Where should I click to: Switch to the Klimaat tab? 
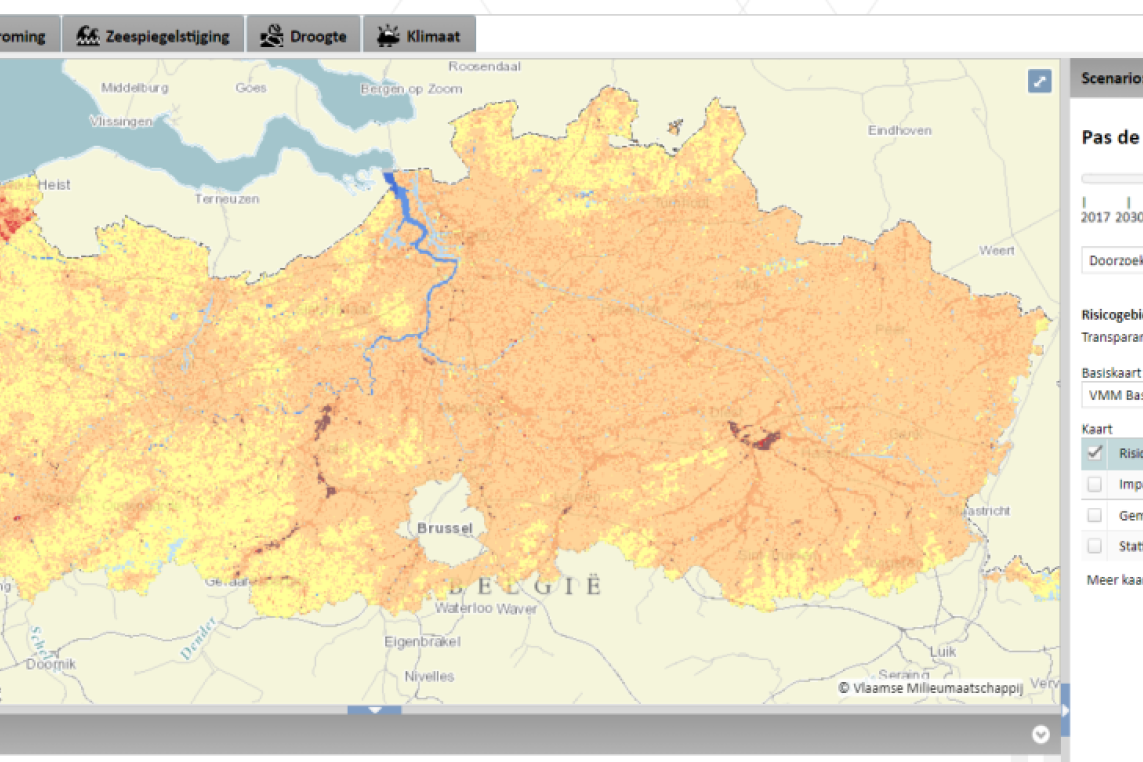point(420,34)
